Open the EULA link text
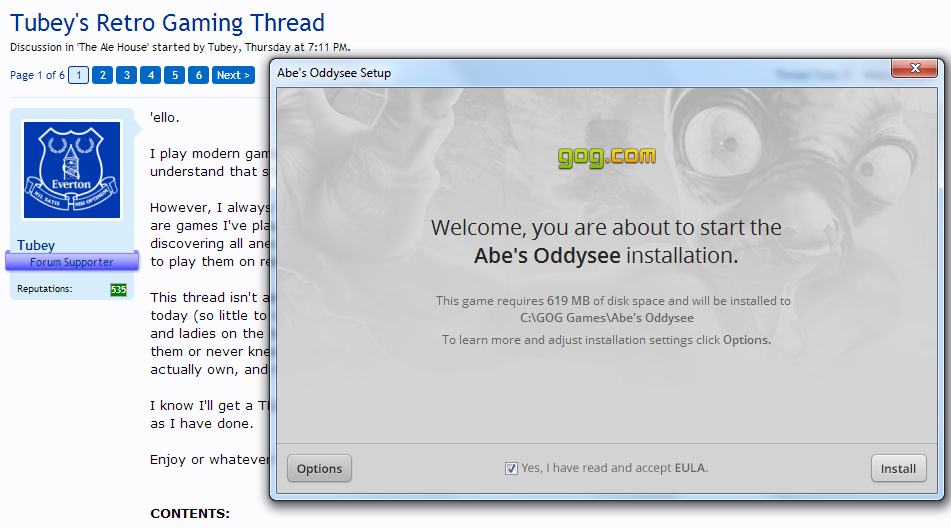 pyautogui.click(x=690, y=468)
